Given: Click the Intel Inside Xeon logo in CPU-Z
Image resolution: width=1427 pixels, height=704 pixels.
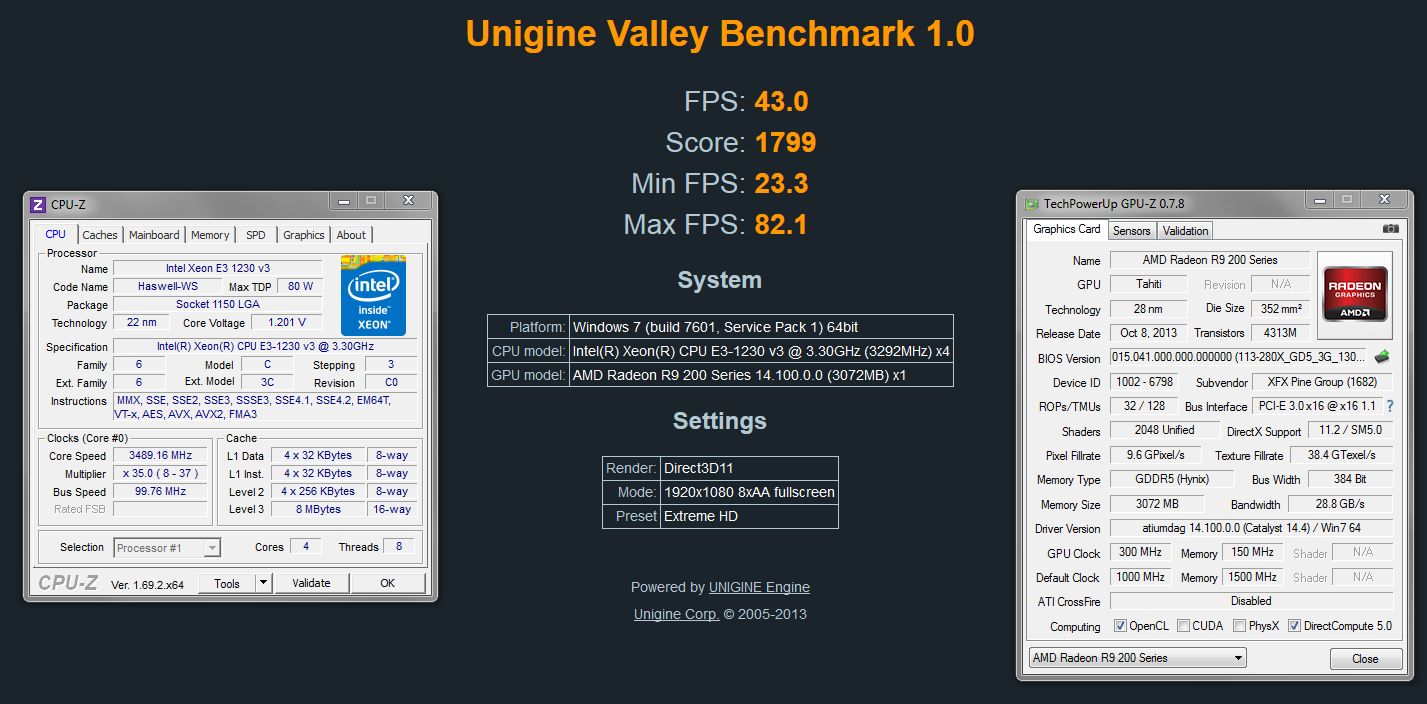Looking at the screenshot, I should click(373, 295).
